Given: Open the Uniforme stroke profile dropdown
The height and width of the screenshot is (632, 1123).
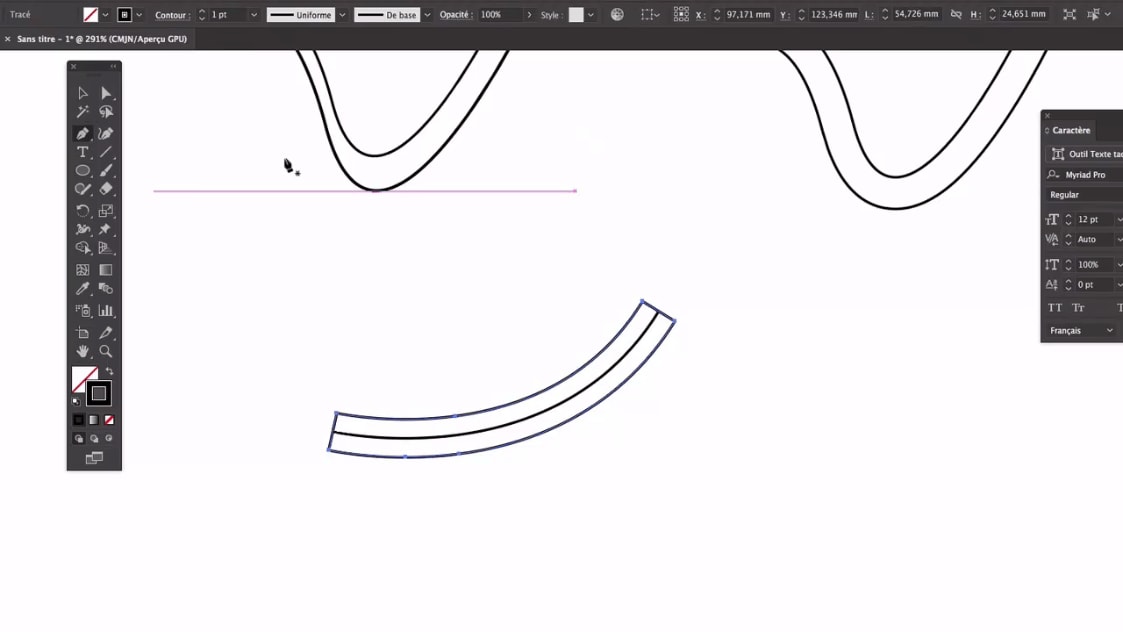Looking at the screenshot, I should (342, 15).
